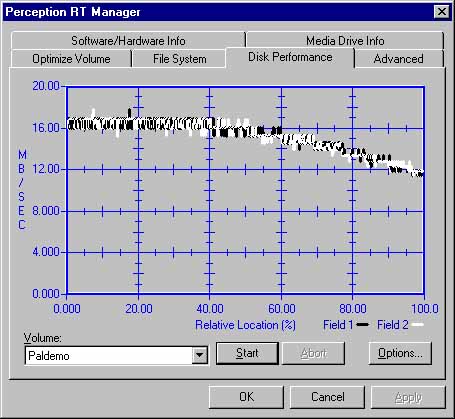
Task: Click the Field 1 black legend swatch
Action: [x=363, y=324]
